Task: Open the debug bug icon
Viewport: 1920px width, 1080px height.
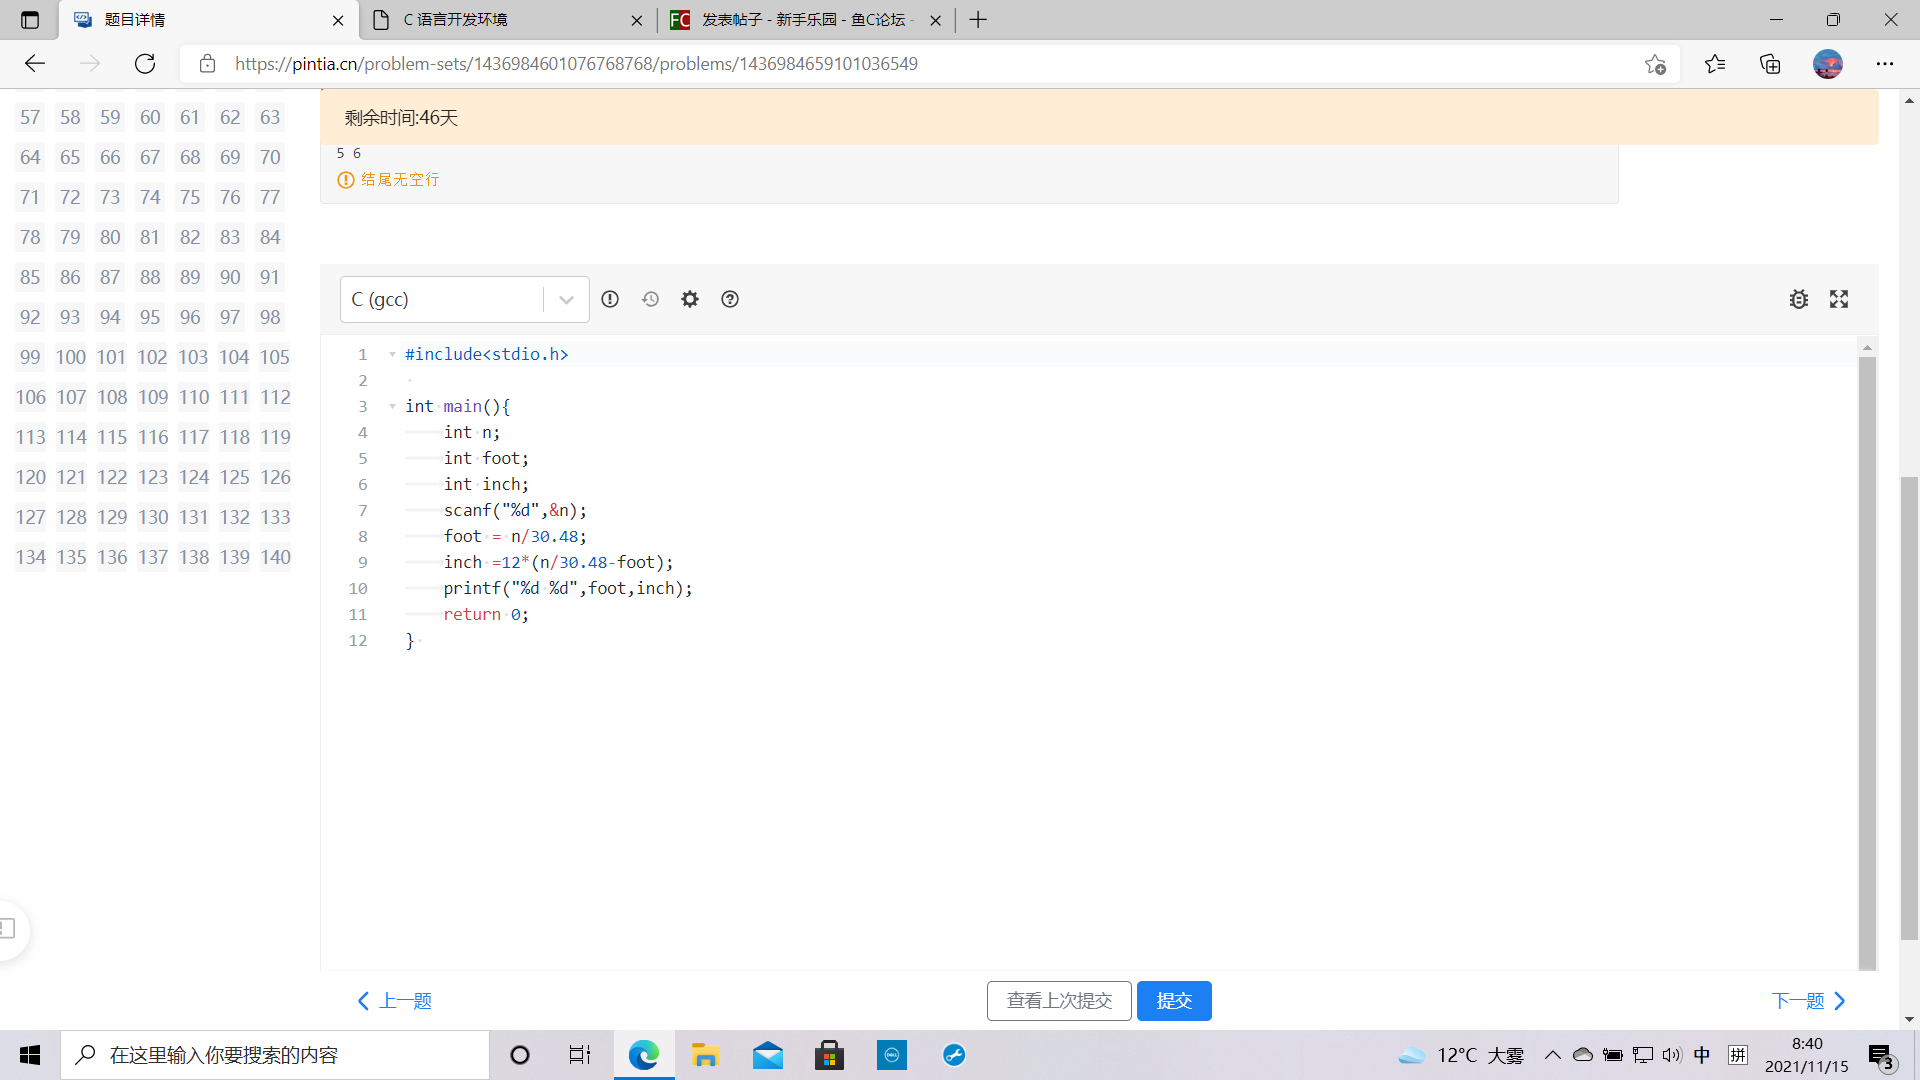Action: point(1798,299)
